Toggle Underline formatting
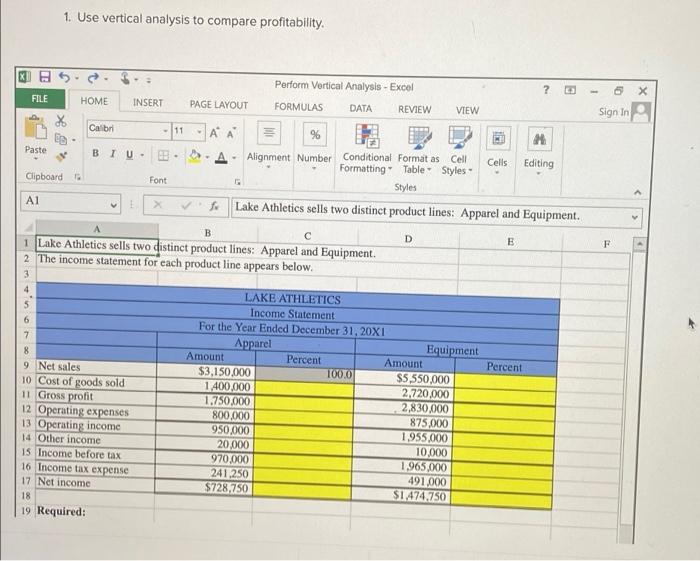 (129, 154)
